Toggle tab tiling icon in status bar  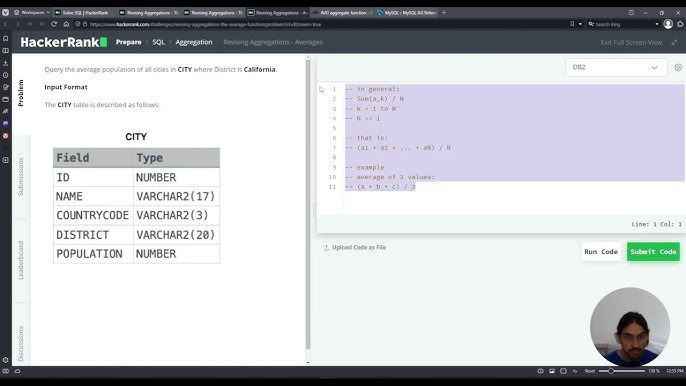tap(564, 371)
